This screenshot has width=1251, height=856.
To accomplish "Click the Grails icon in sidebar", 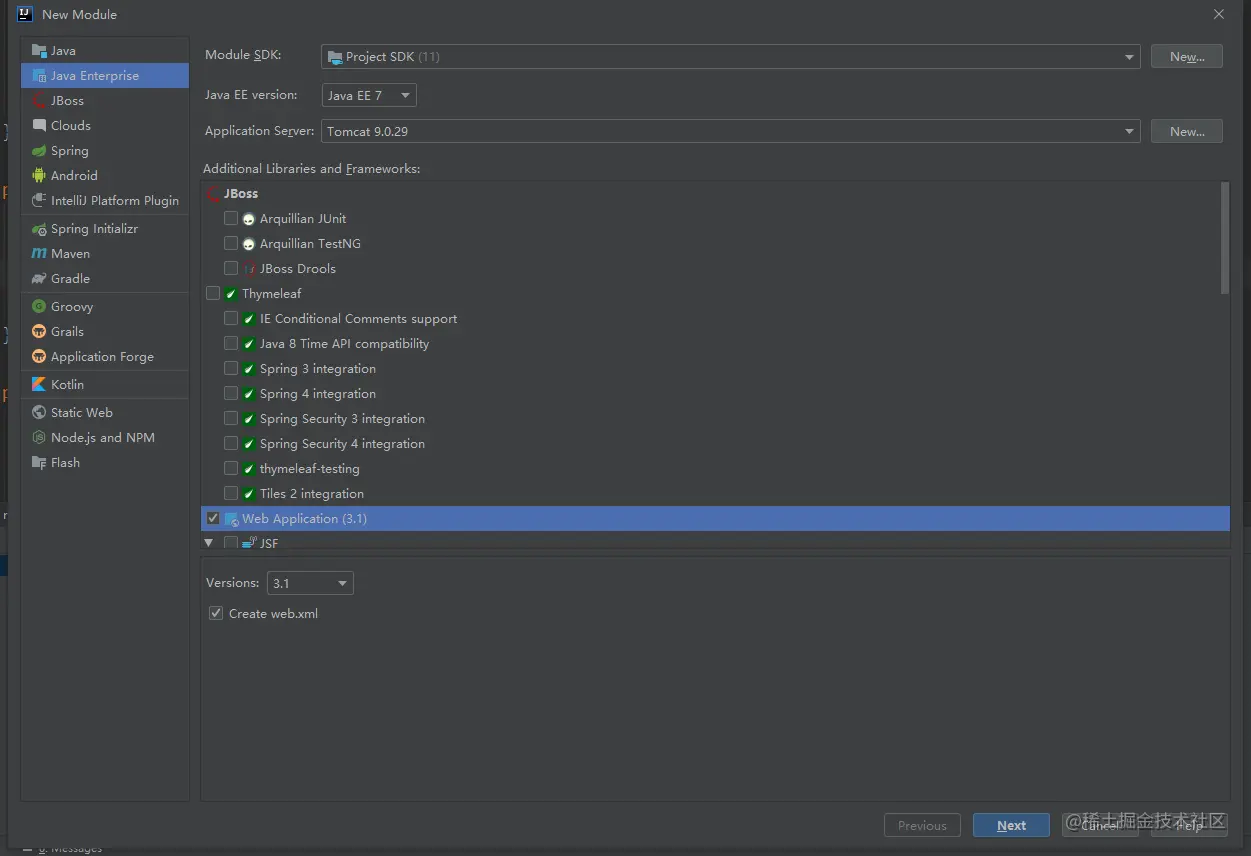I will (39, 331).
